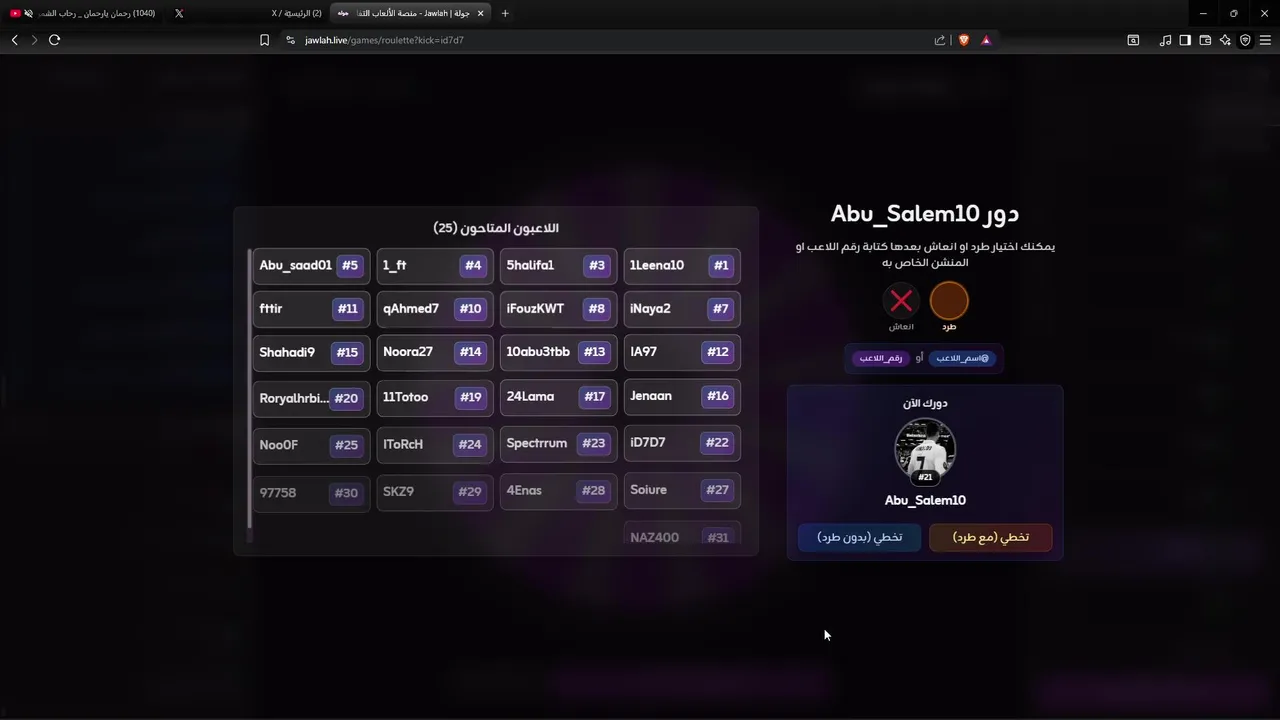
Task: Switch to the YouTube tab
Action: tap(85, 13)
